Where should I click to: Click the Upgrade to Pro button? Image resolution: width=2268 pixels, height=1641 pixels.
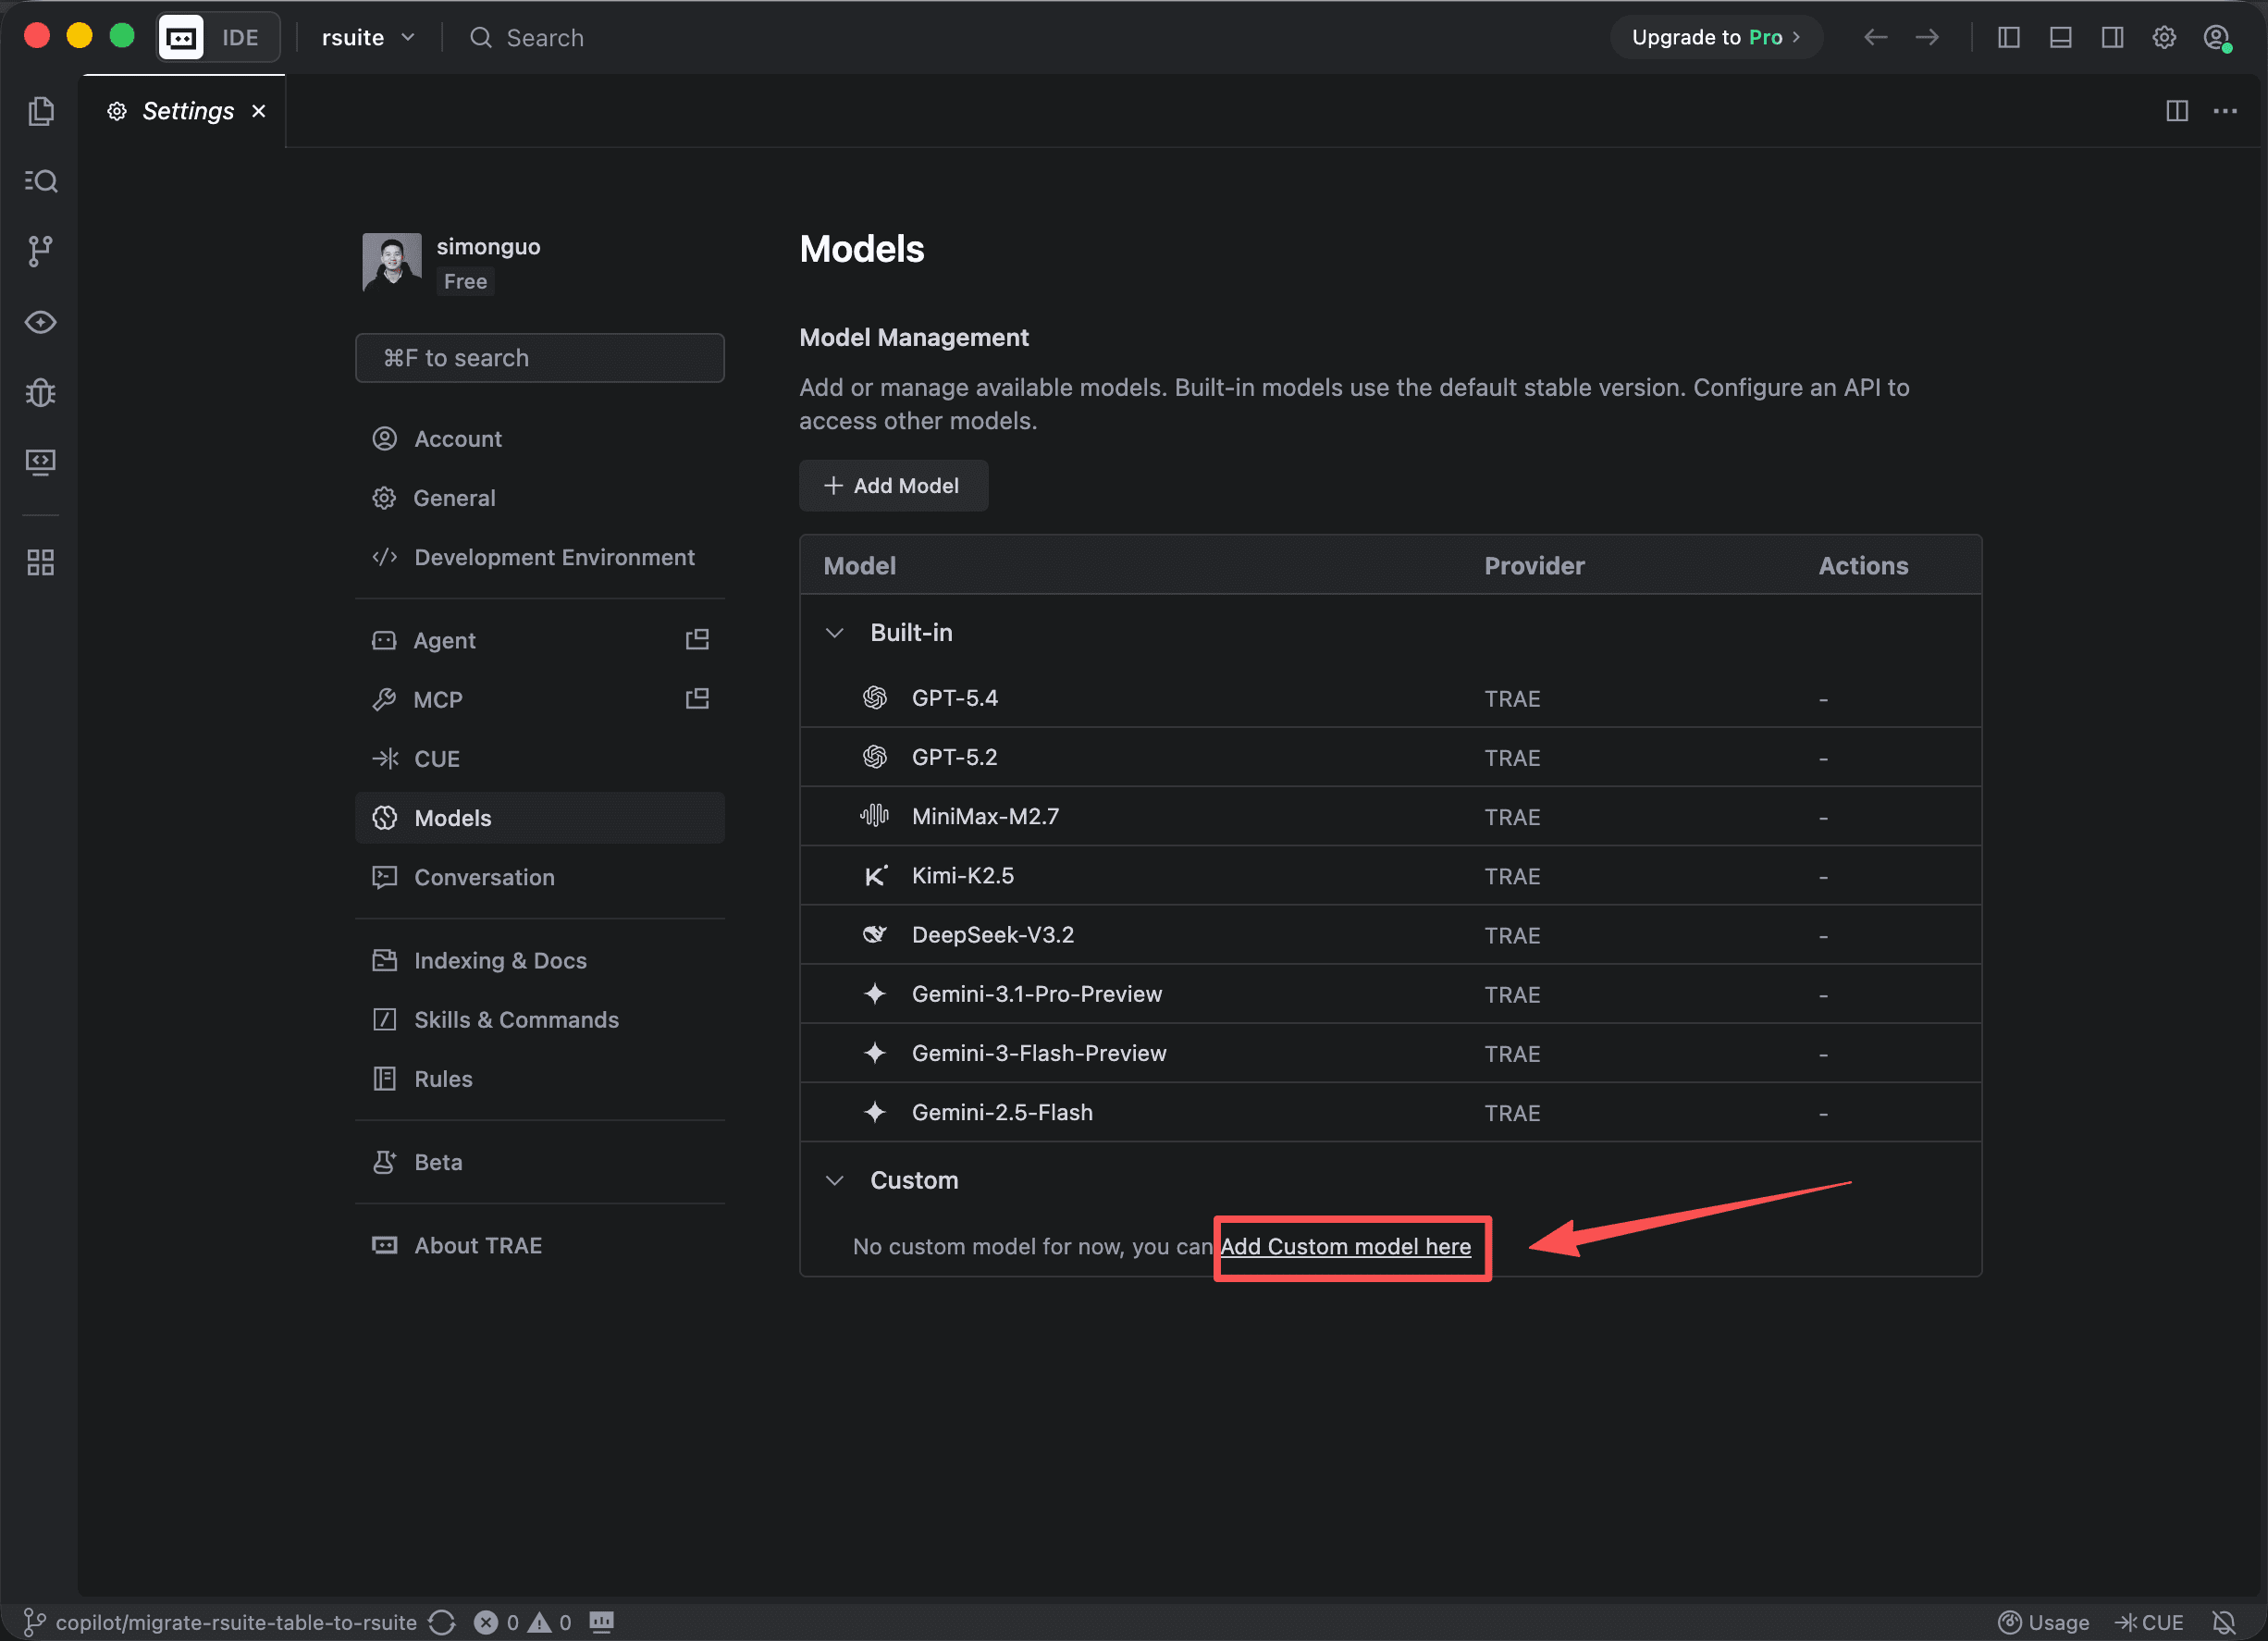tap(1716, 38)
